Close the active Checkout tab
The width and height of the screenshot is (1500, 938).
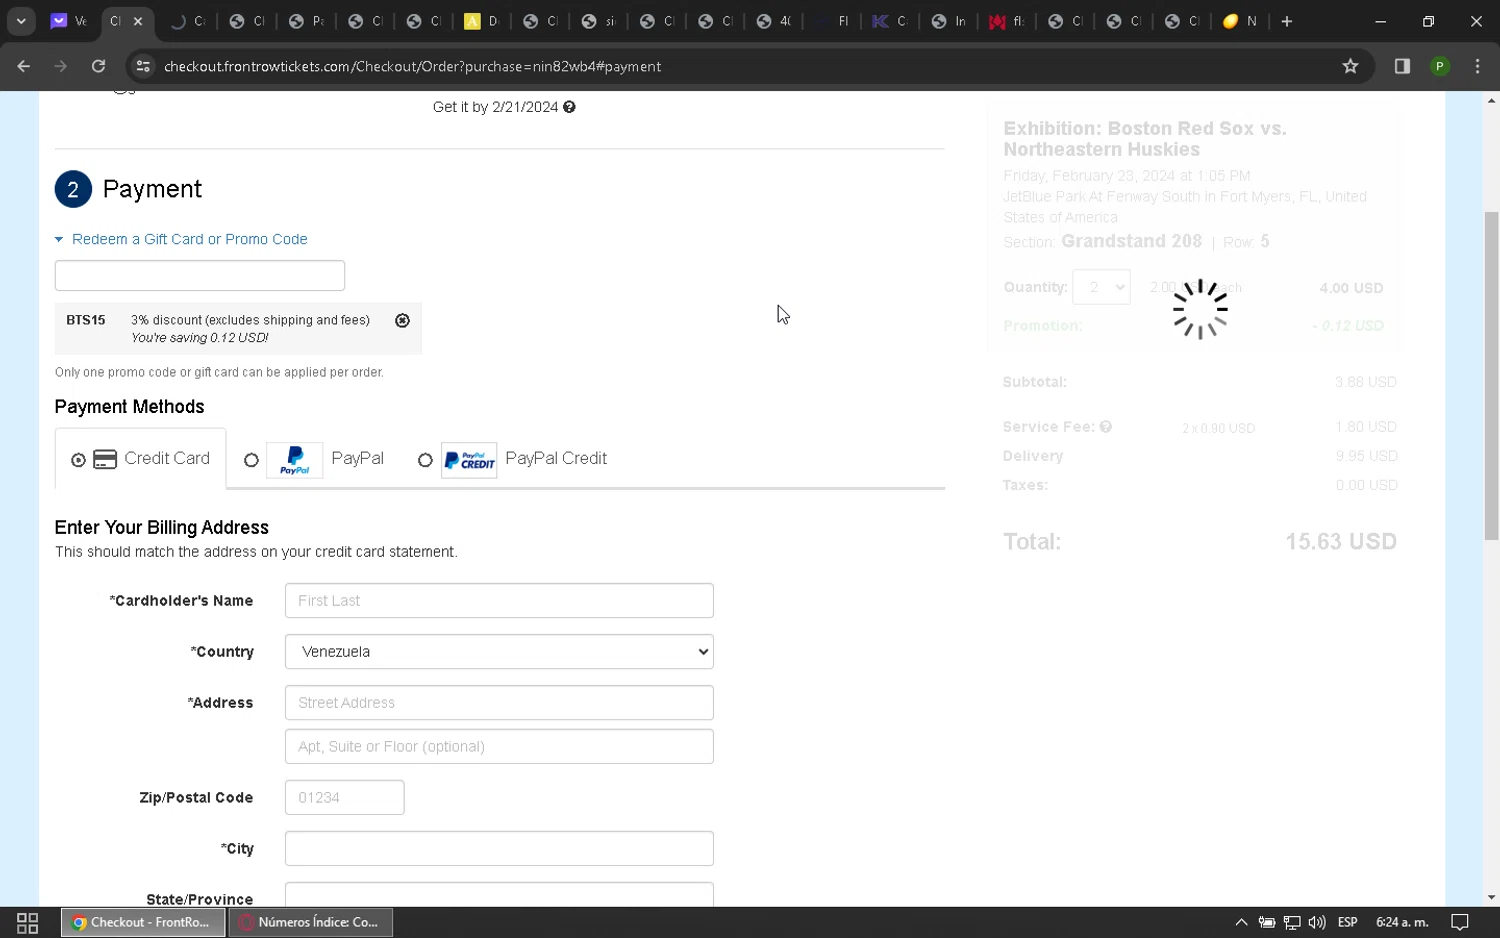(x=138, y=21)
